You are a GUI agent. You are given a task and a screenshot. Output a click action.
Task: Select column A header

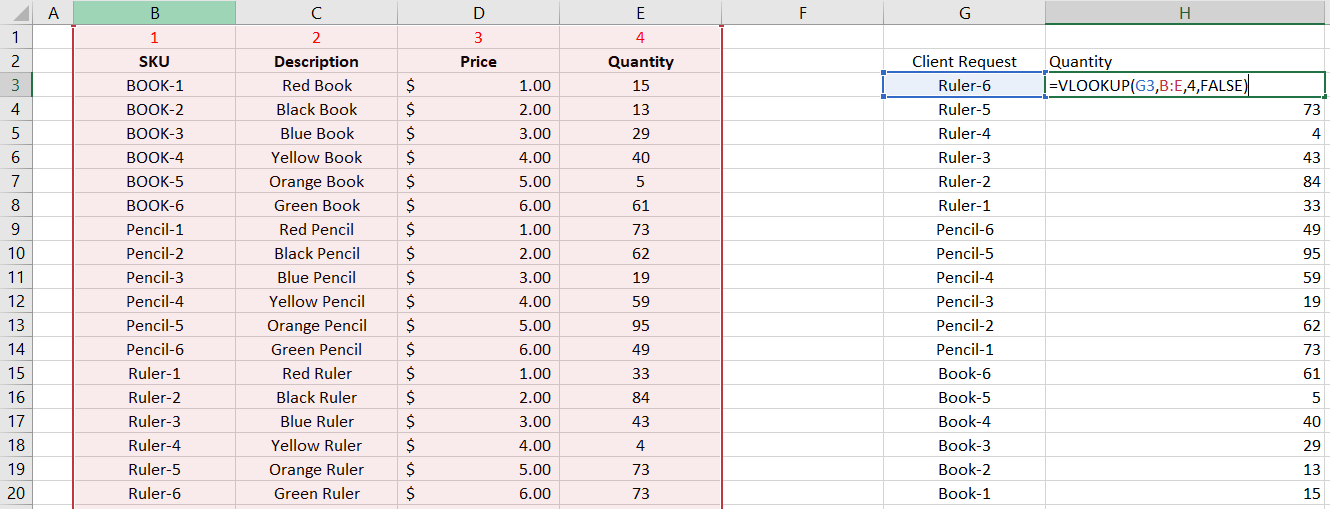coord(53,12)
